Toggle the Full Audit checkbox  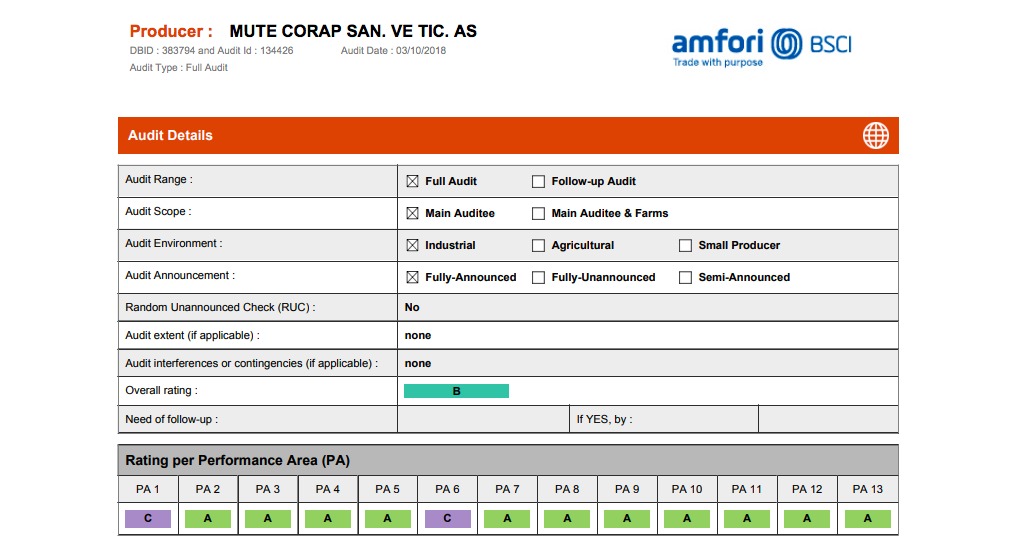412,182
